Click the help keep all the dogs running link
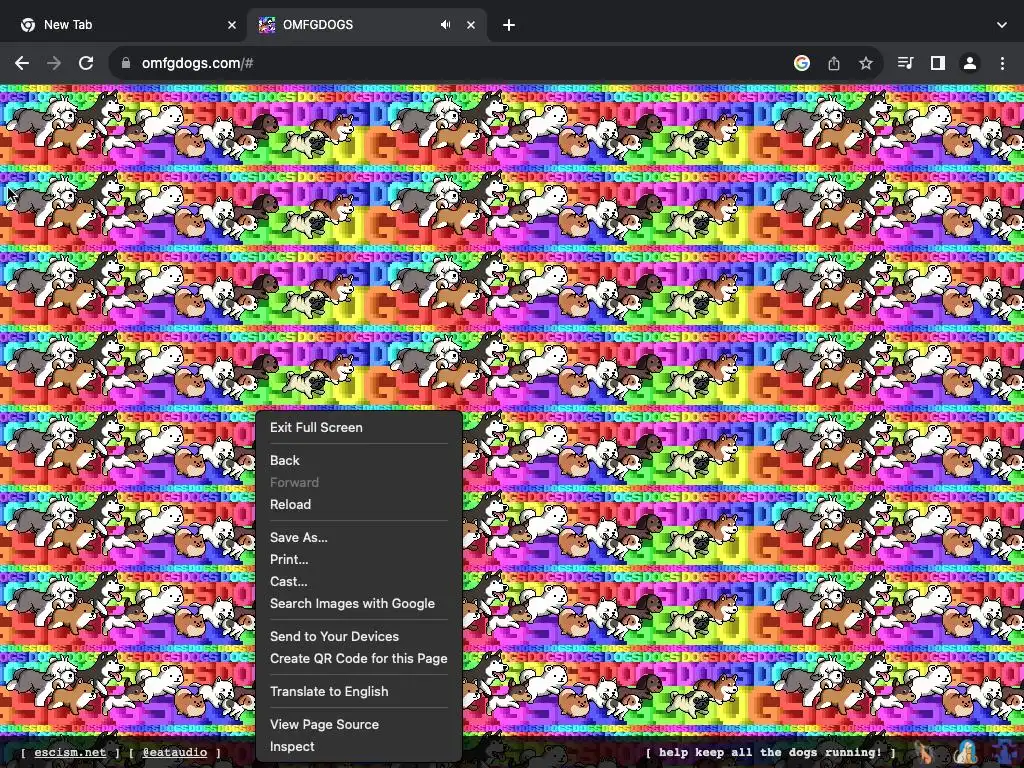The height and width of the screenshot is (768, 1024). coord(770,752)
